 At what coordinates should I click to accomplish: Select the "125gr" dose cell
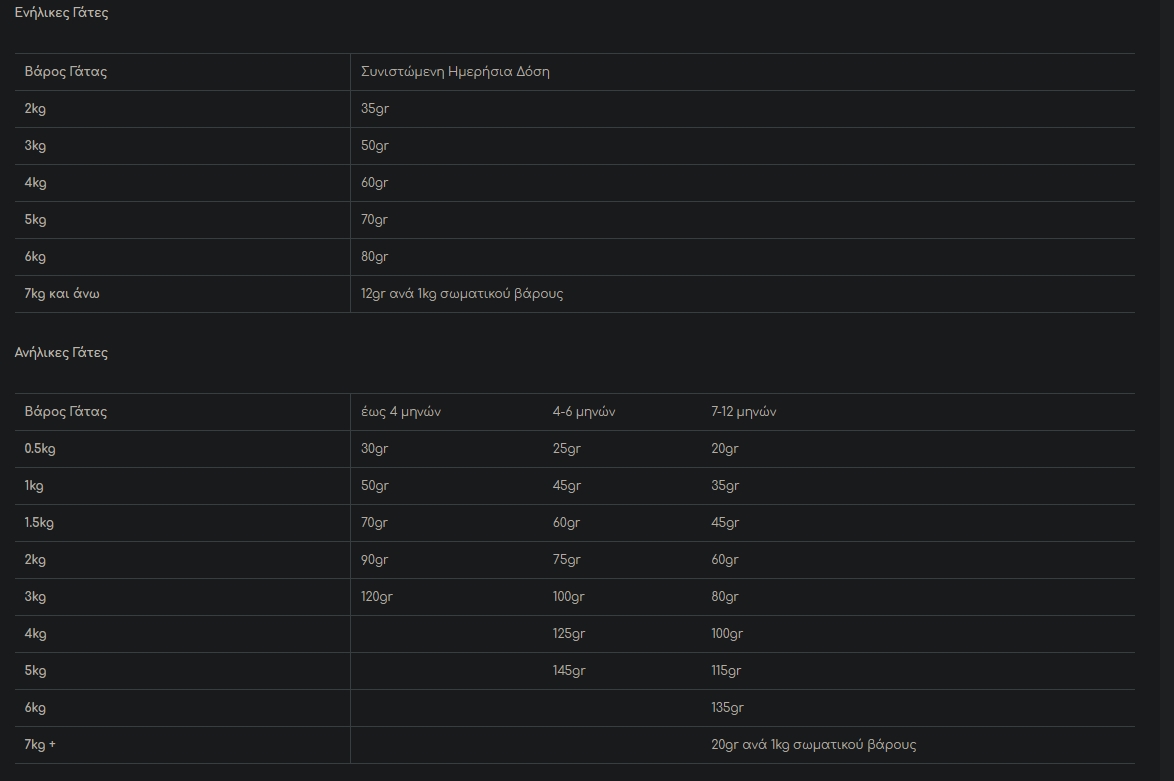pos(569,634)
